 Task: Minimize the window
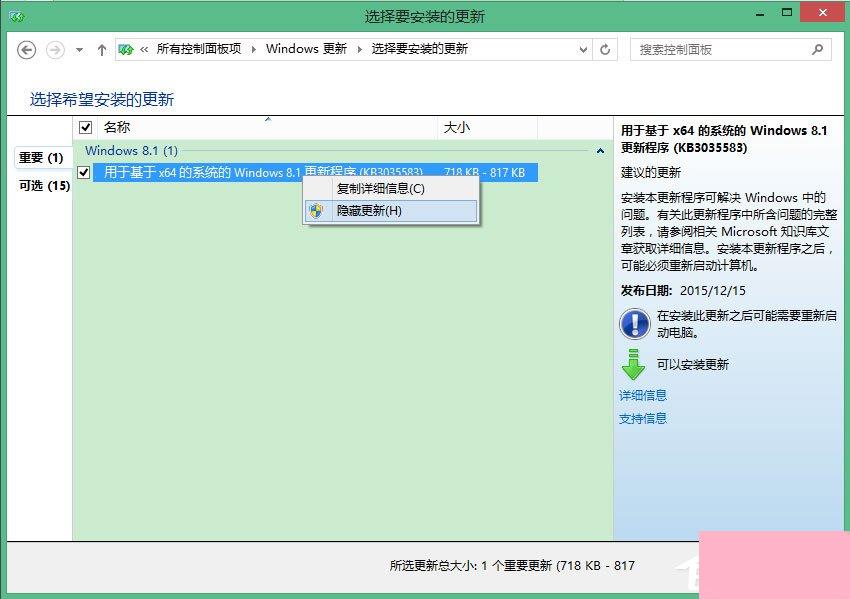click(760, 14)
